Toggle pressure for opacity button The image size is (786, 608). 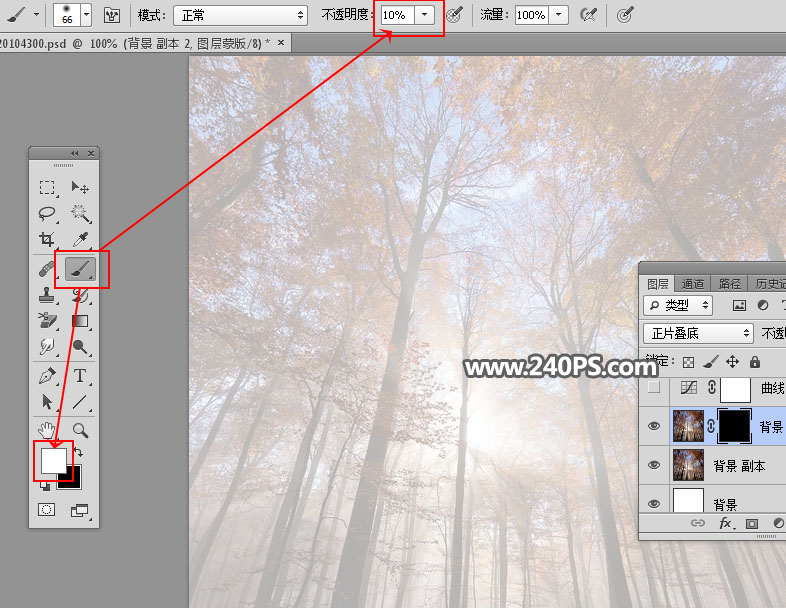pyautogui.click(x=455, y=15)
